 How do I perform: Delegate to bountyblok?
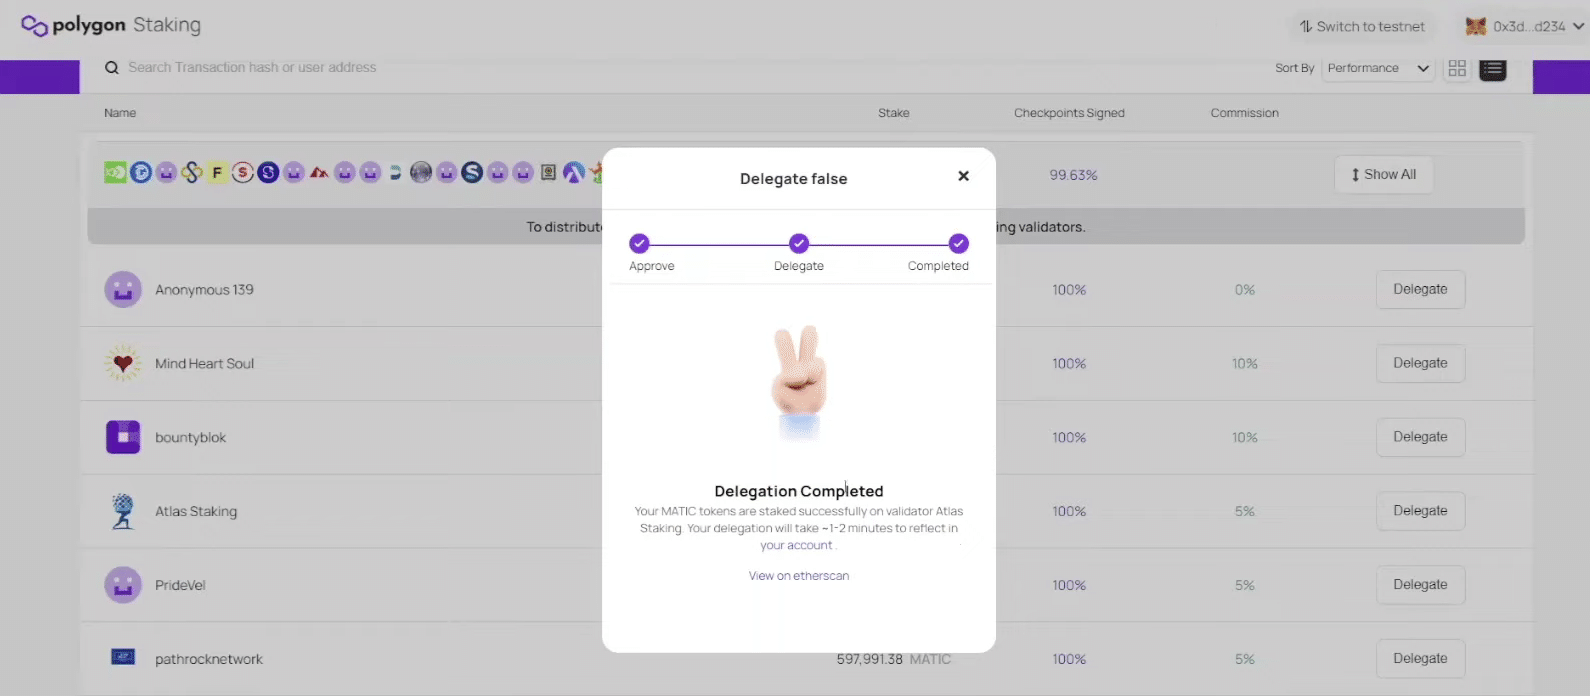[x=1420, y=437]
